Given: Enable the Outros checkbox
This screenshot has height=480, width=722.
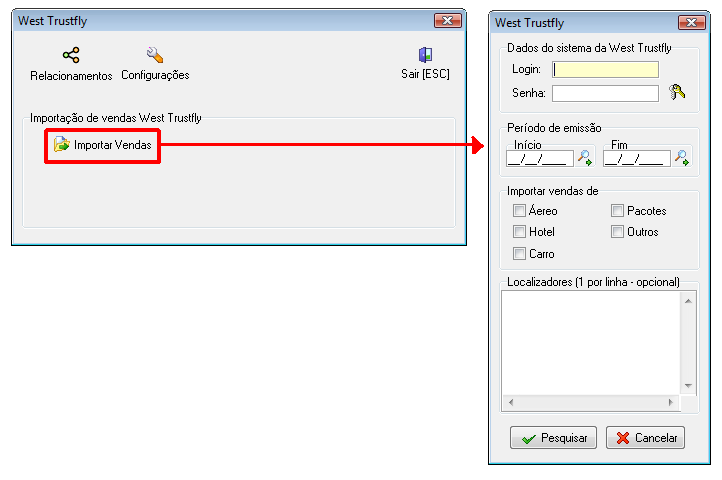Looking at the screenshot, I should pyautogui.click(x=617, y=231).
